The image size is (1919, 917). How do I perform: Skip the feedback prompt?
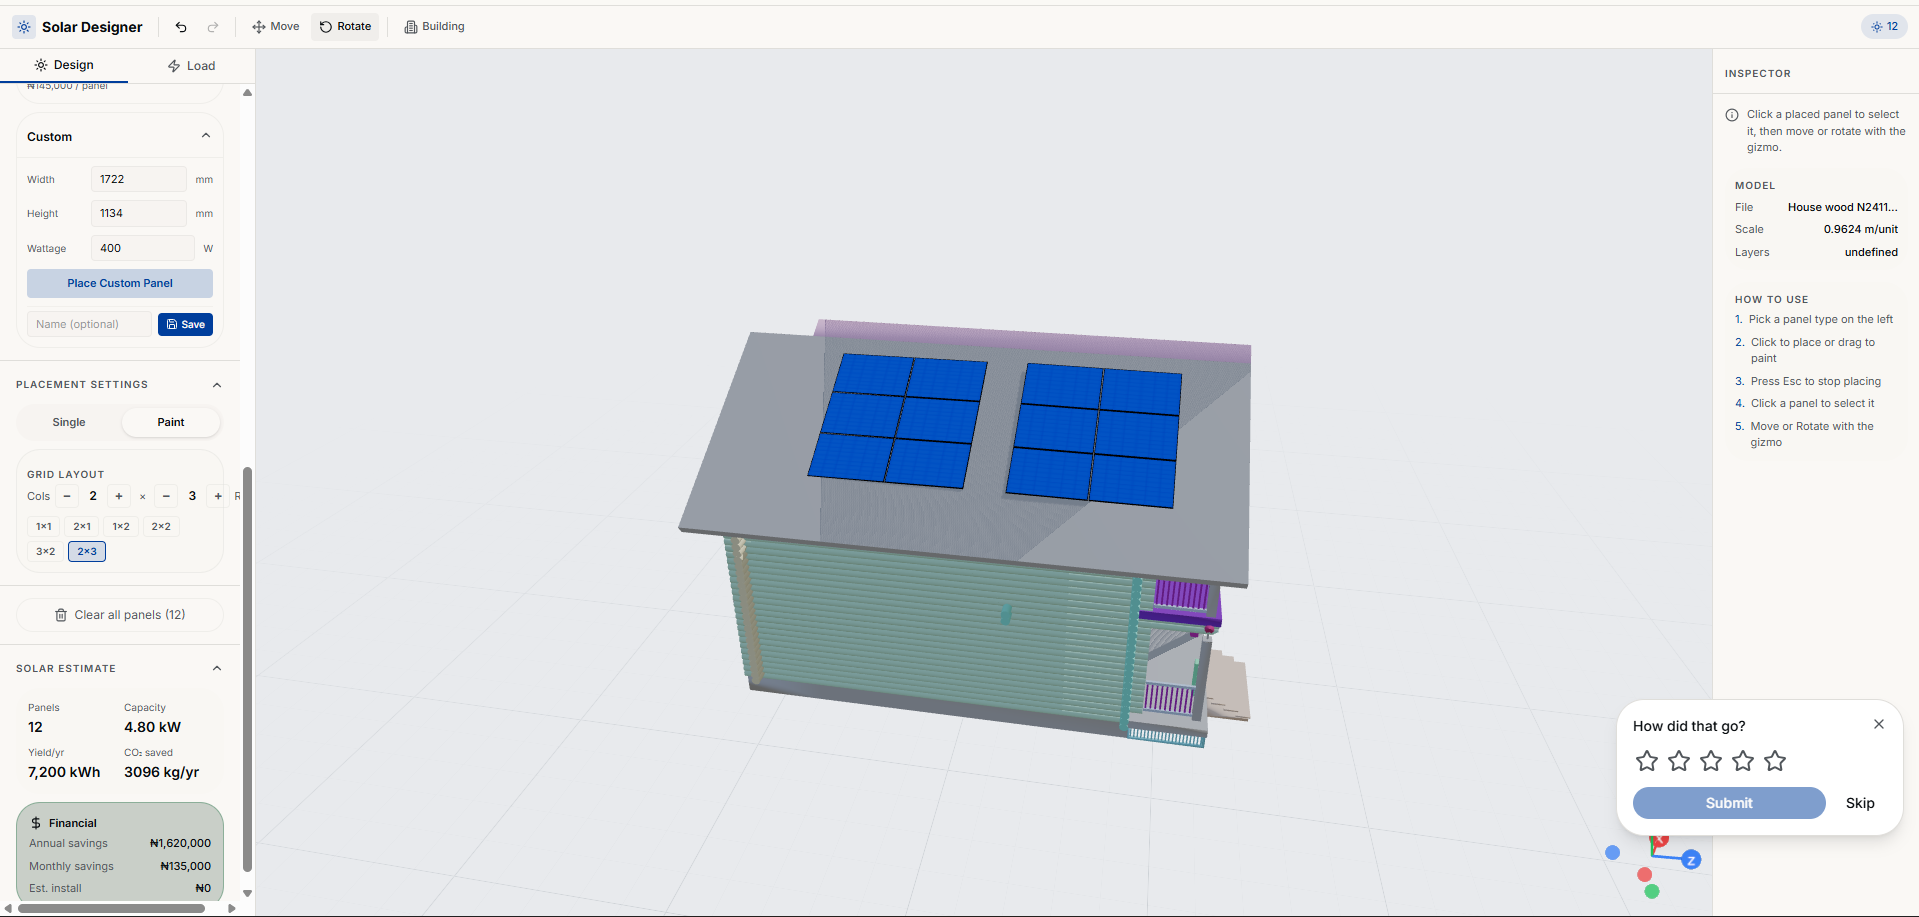click(x=1860, y=803)
